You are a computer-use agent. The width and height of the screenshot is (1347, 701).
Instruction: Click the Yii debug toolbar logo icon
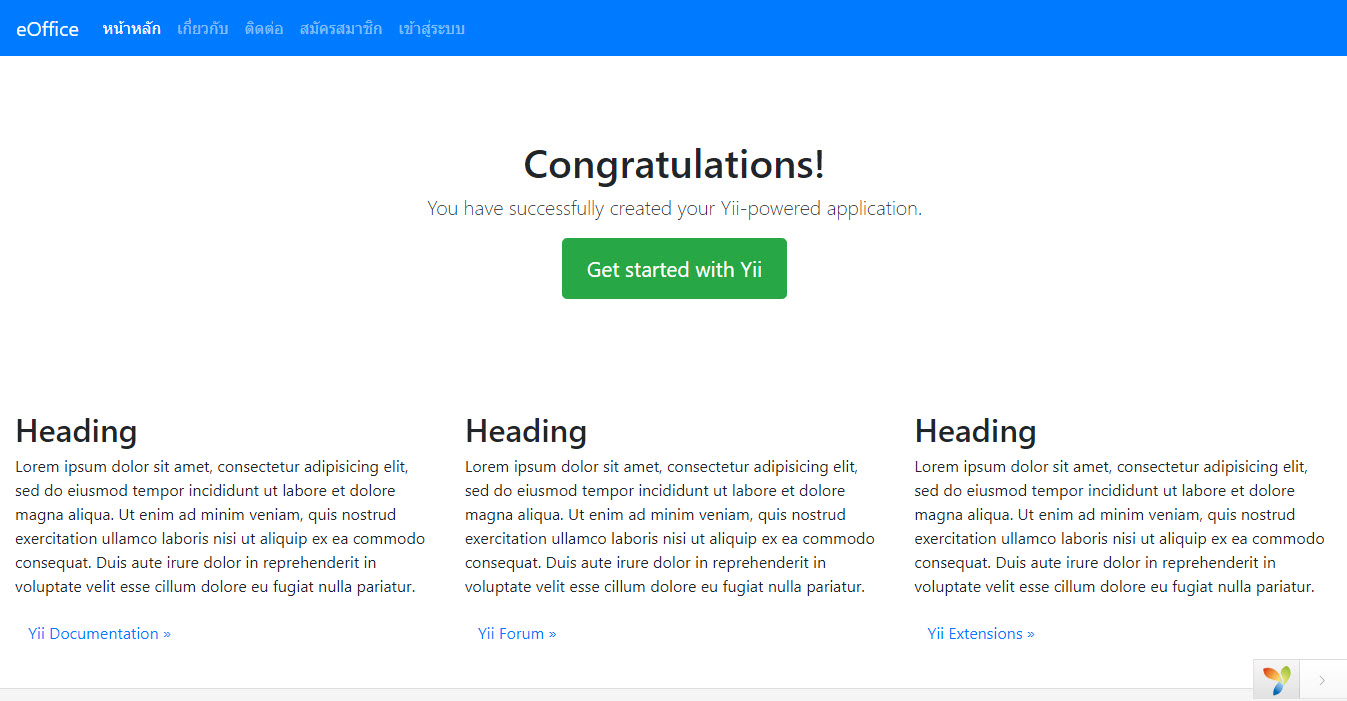1276,680
